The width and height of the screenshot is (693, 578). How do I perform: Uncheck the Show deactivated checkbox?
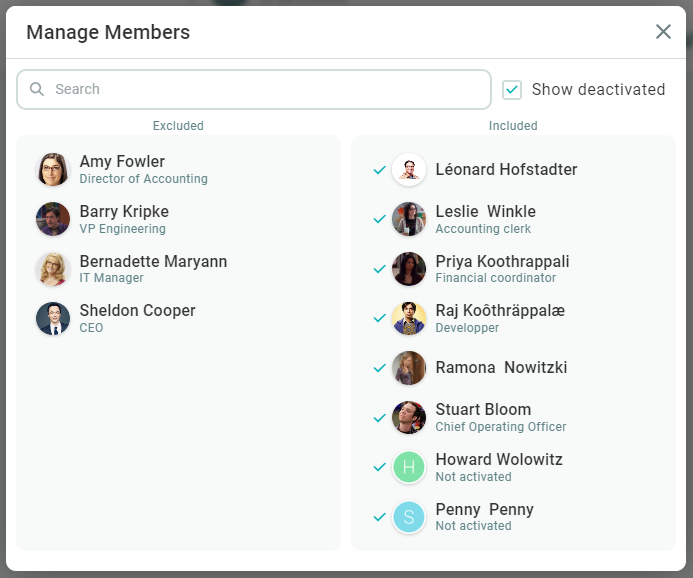tap(512, 90)
